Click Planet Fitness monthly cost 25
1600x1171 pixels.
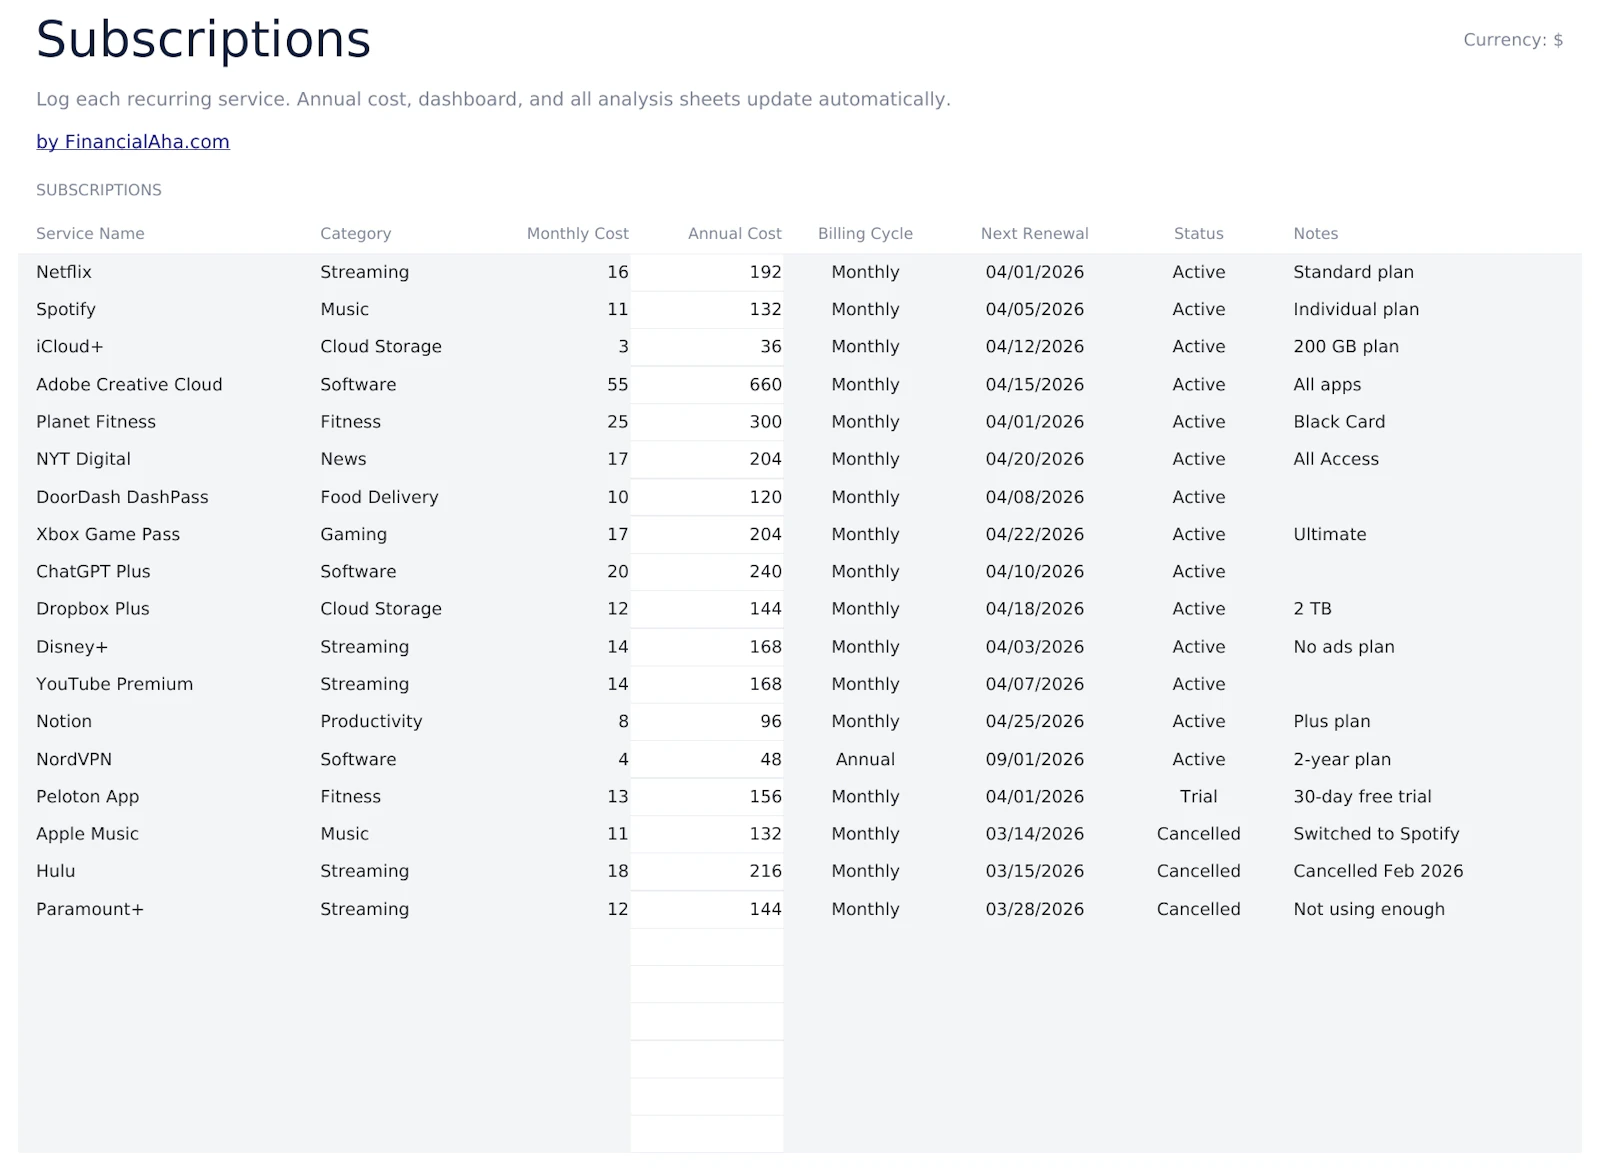point(618,421)
